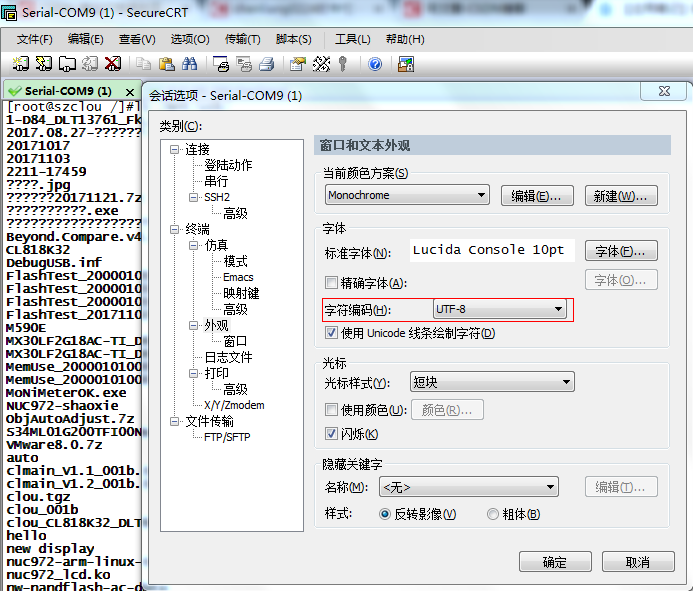Screen dimensions: 693x591
Task: Open the 工具(L) menu
Action: (352, 39)
